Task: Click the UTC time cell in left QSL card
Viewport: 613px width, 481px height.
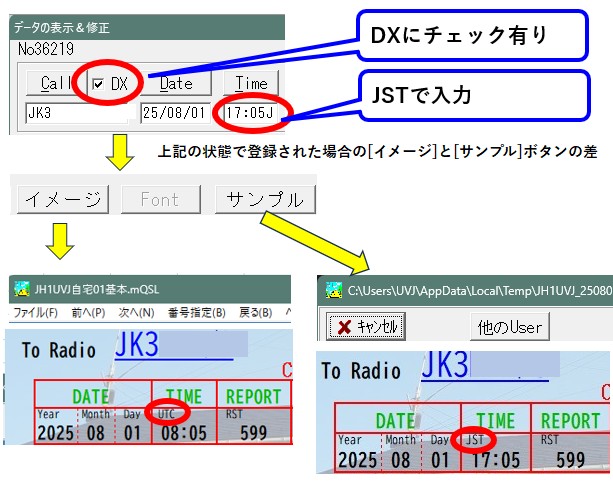Action: point(184,424)
